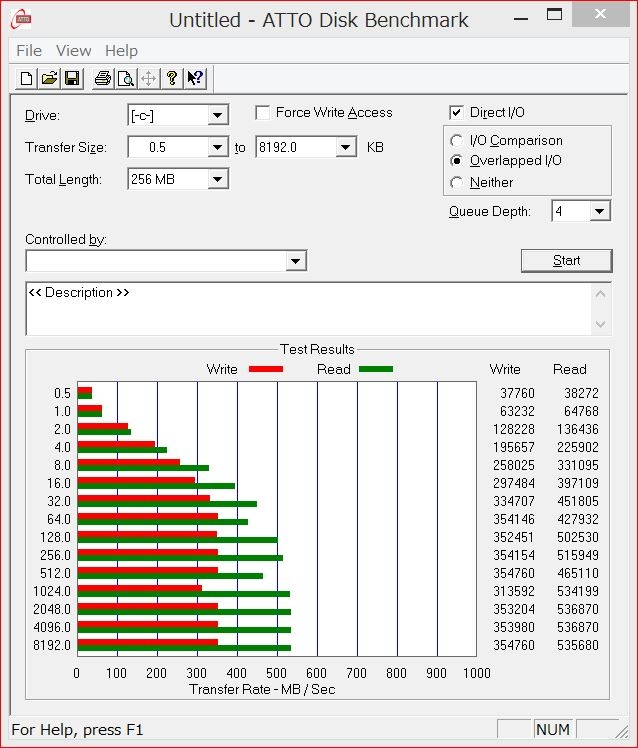
Task: Click inside the Description text box
Action: click(308, 309)
